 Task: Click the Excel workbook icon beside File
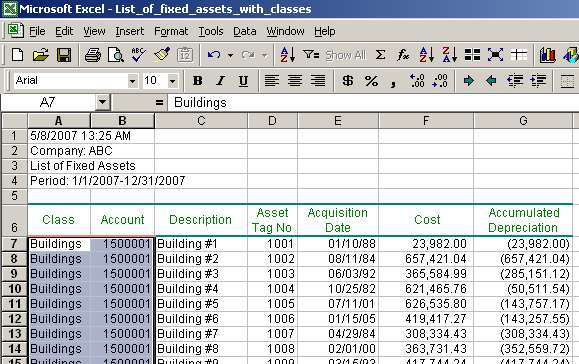click(16, 31)
